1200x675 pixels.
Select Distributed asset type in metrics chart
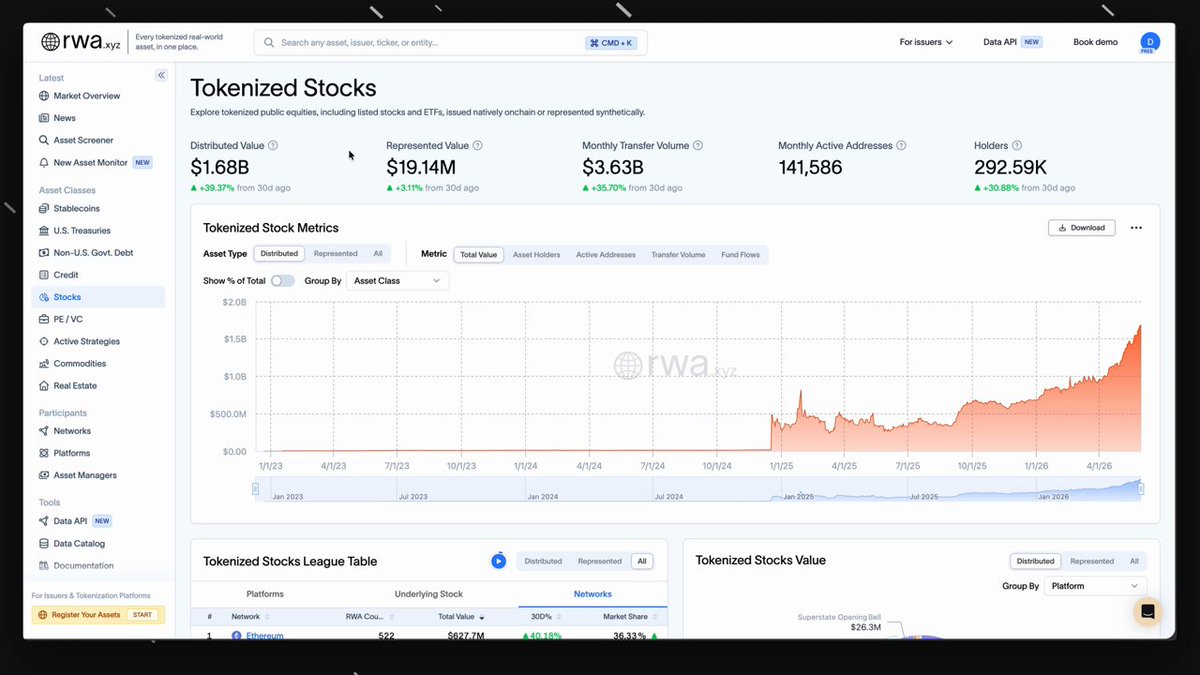click(279, 254)
